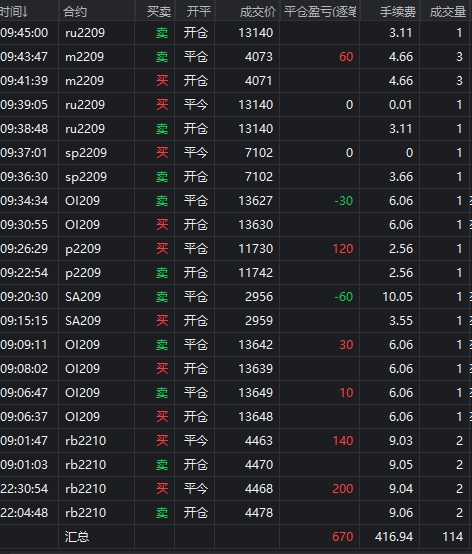Select the OI209 row with loss -30
This screenshot has width=472, height=554.
(x=235, y=201)
